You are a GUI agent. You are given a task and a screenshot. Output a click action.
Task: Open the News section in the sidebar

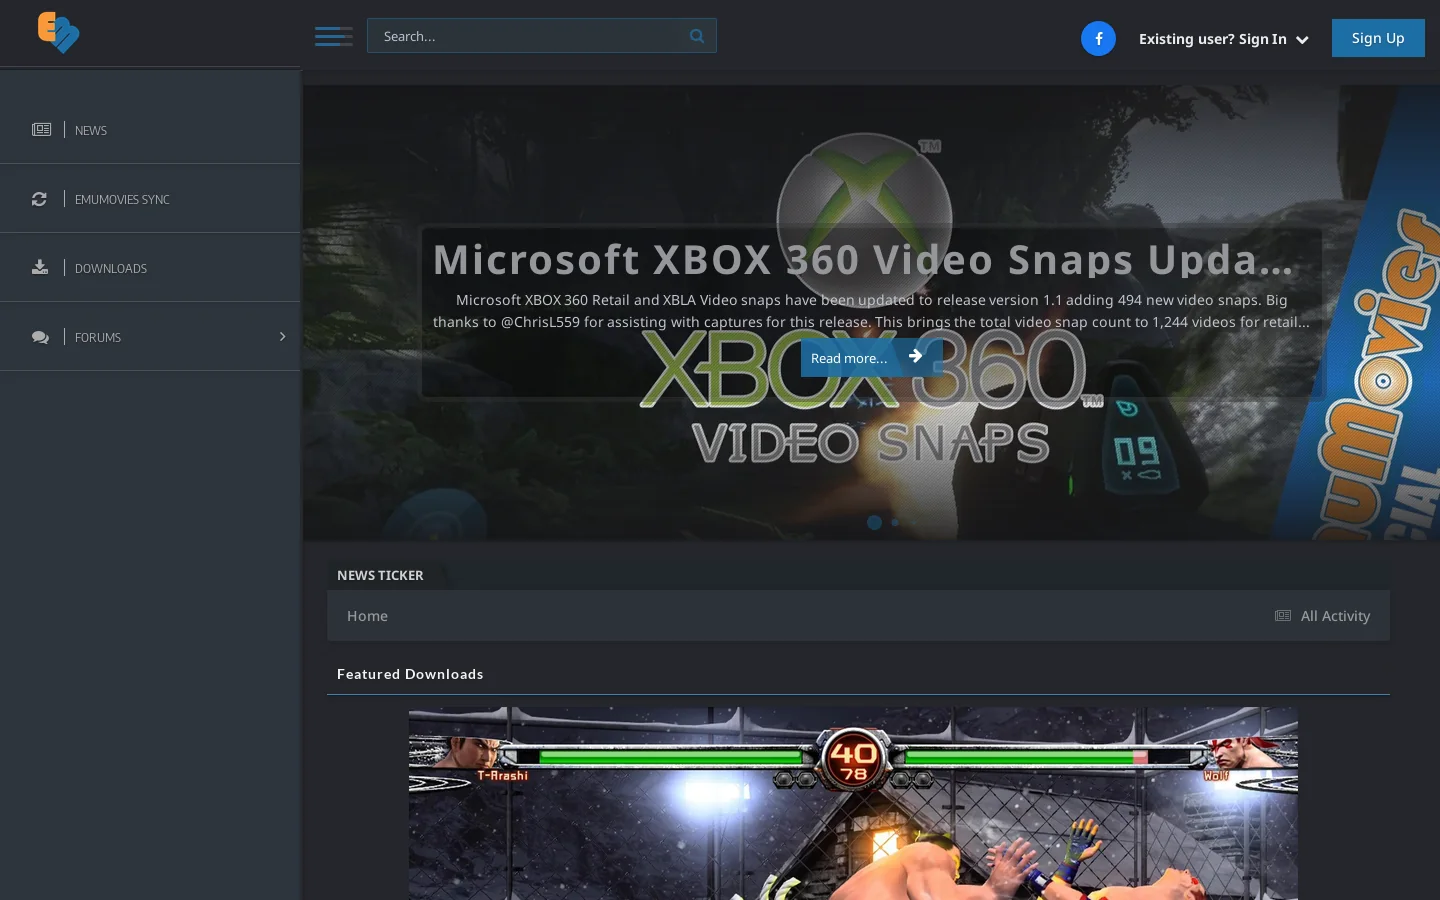point(150,130)
